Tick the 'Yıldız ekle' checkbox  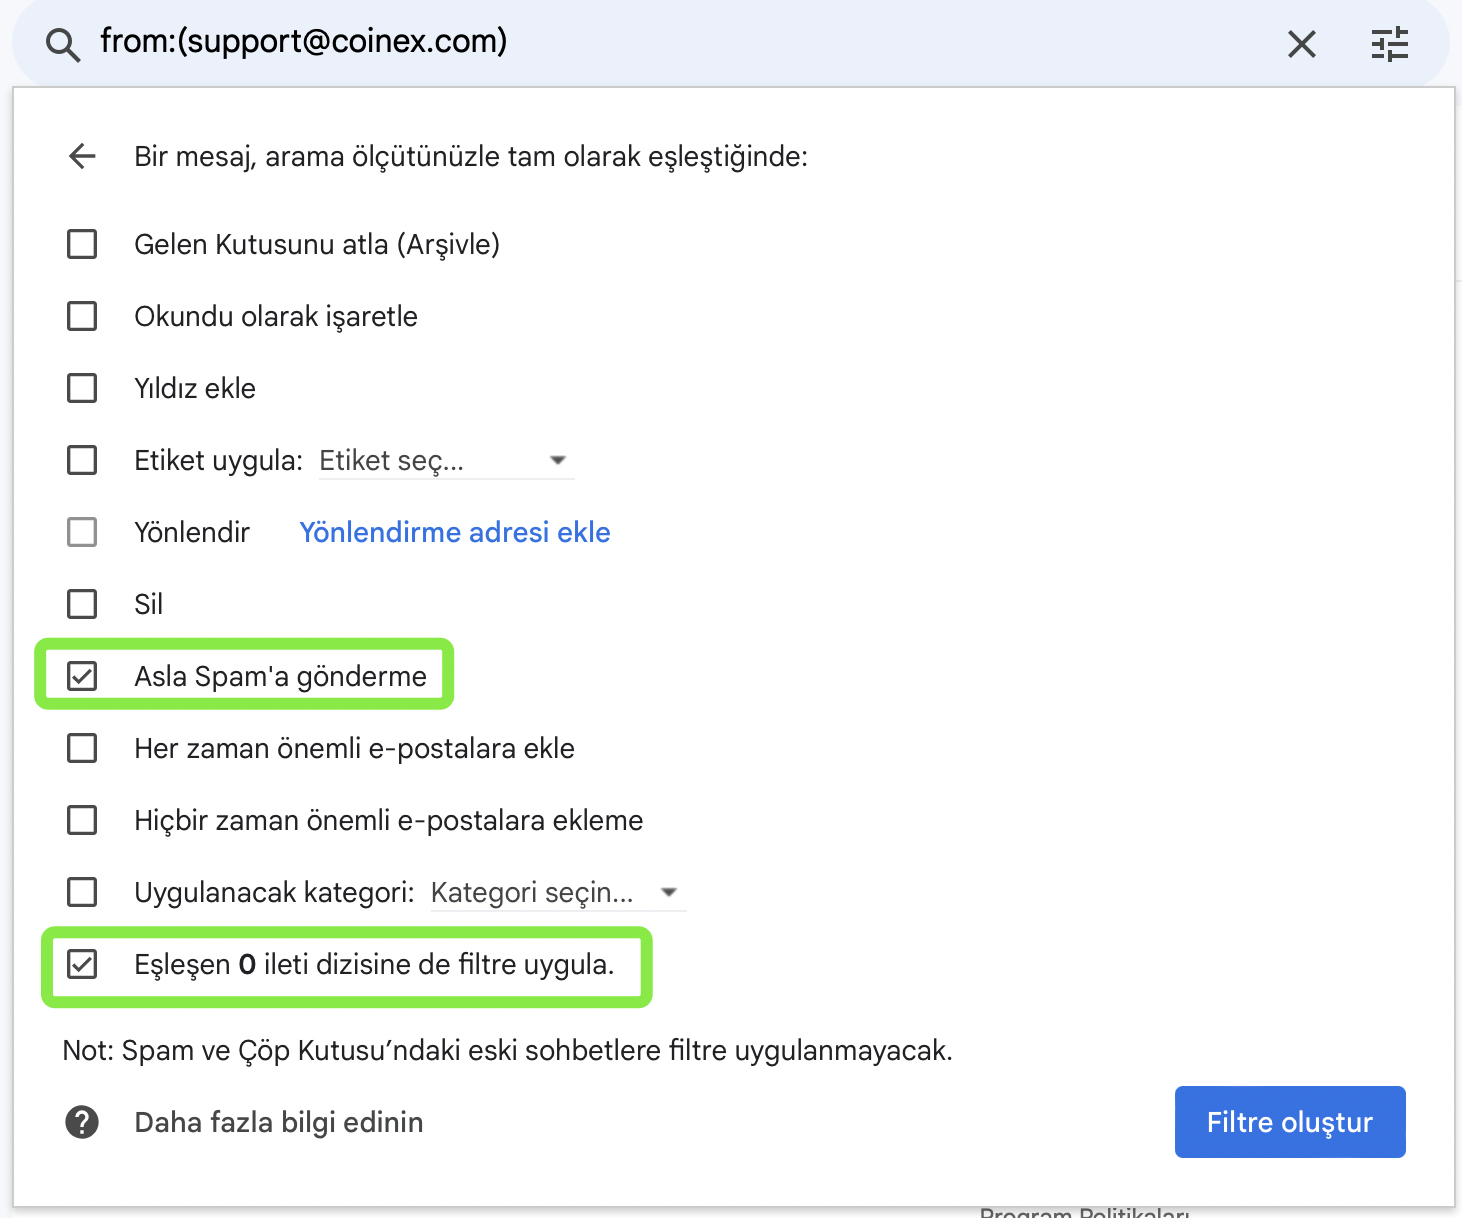click(82, 388)
